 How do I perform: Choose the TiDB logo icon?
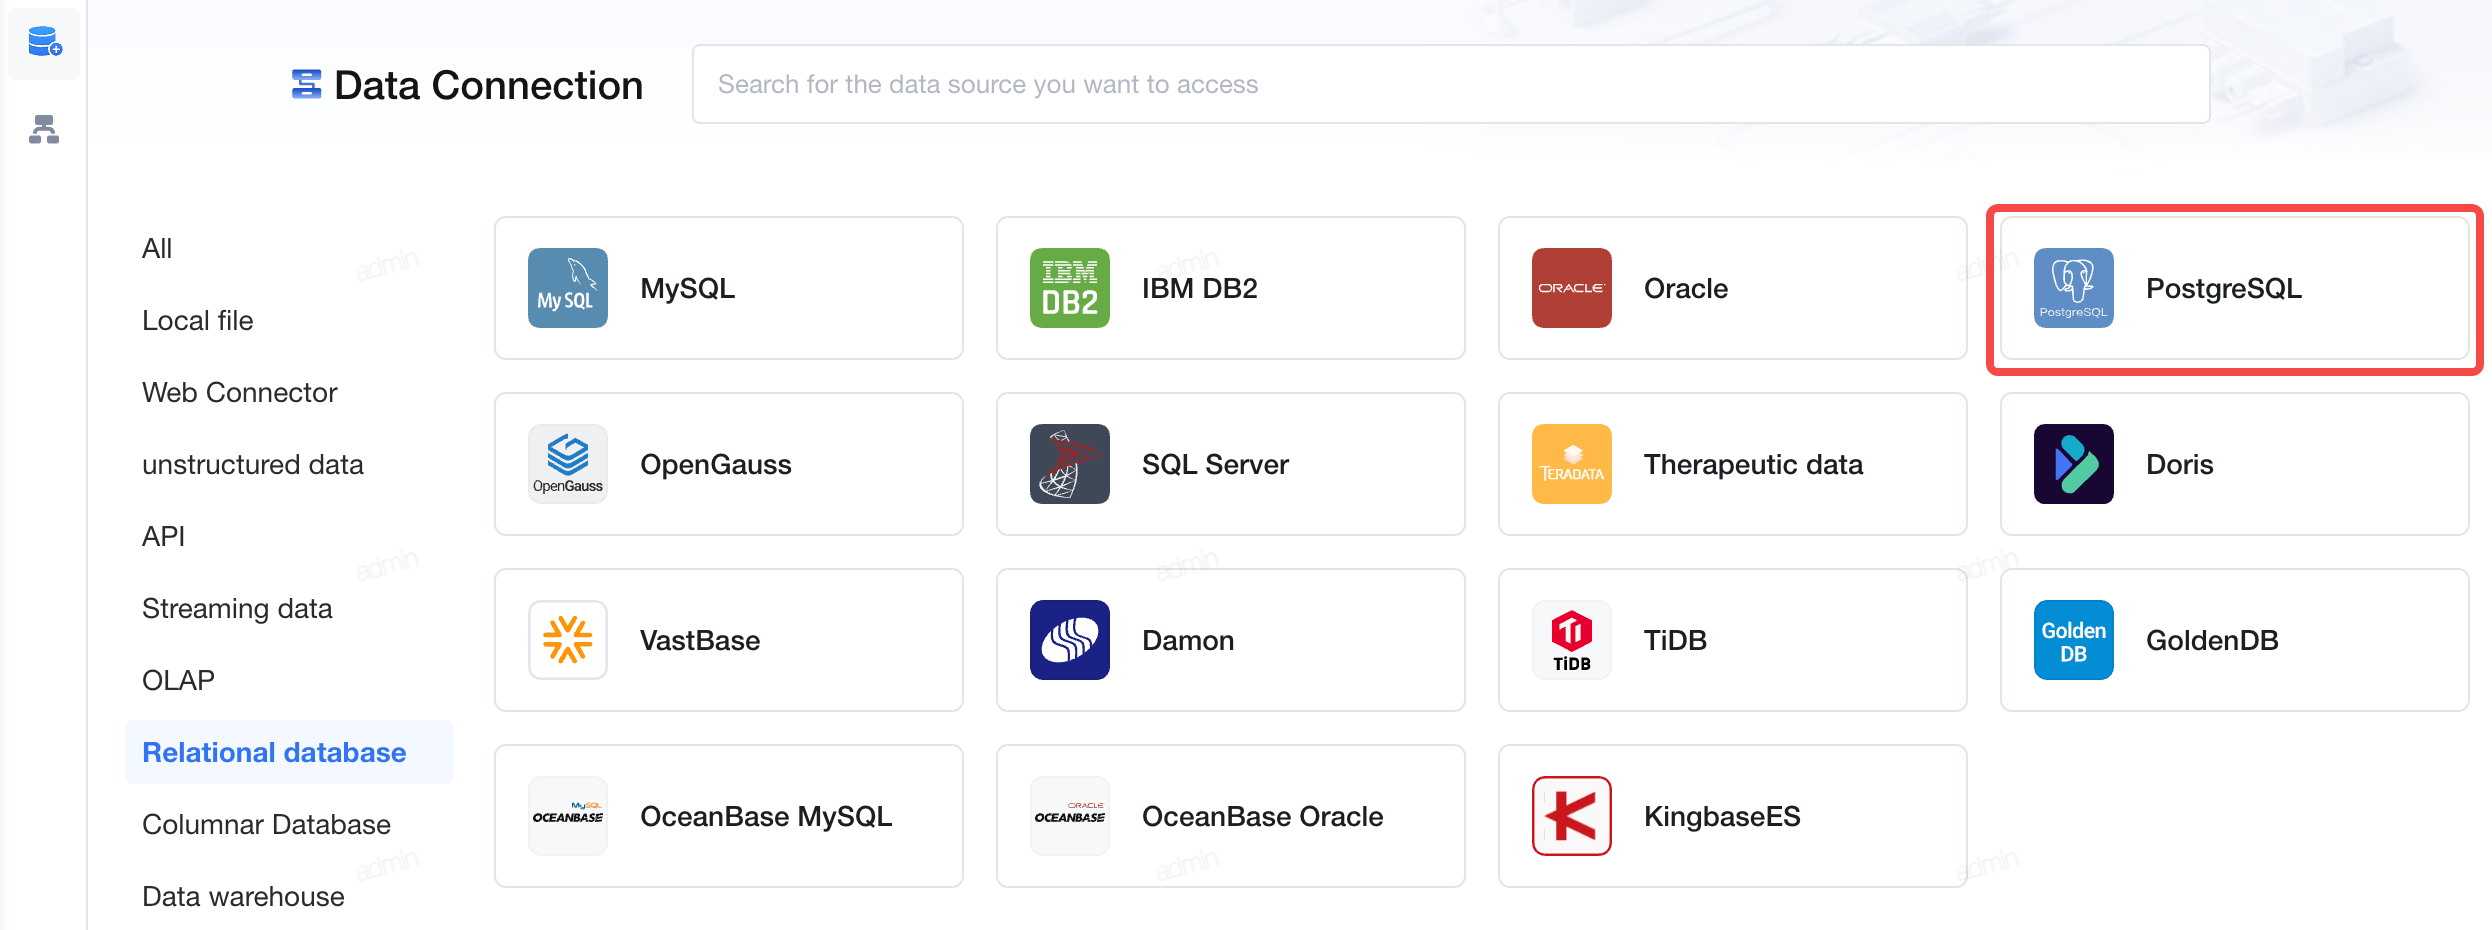[1571, 640]
